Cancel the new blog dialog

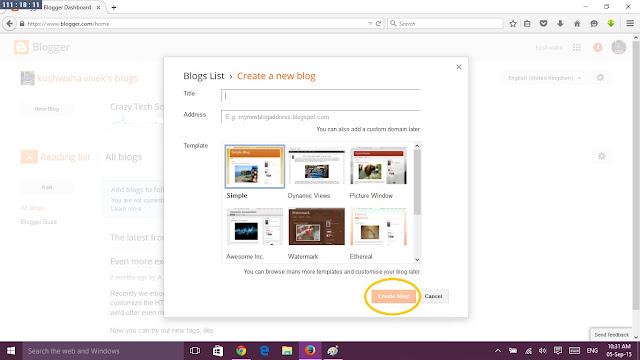point(433,296)
